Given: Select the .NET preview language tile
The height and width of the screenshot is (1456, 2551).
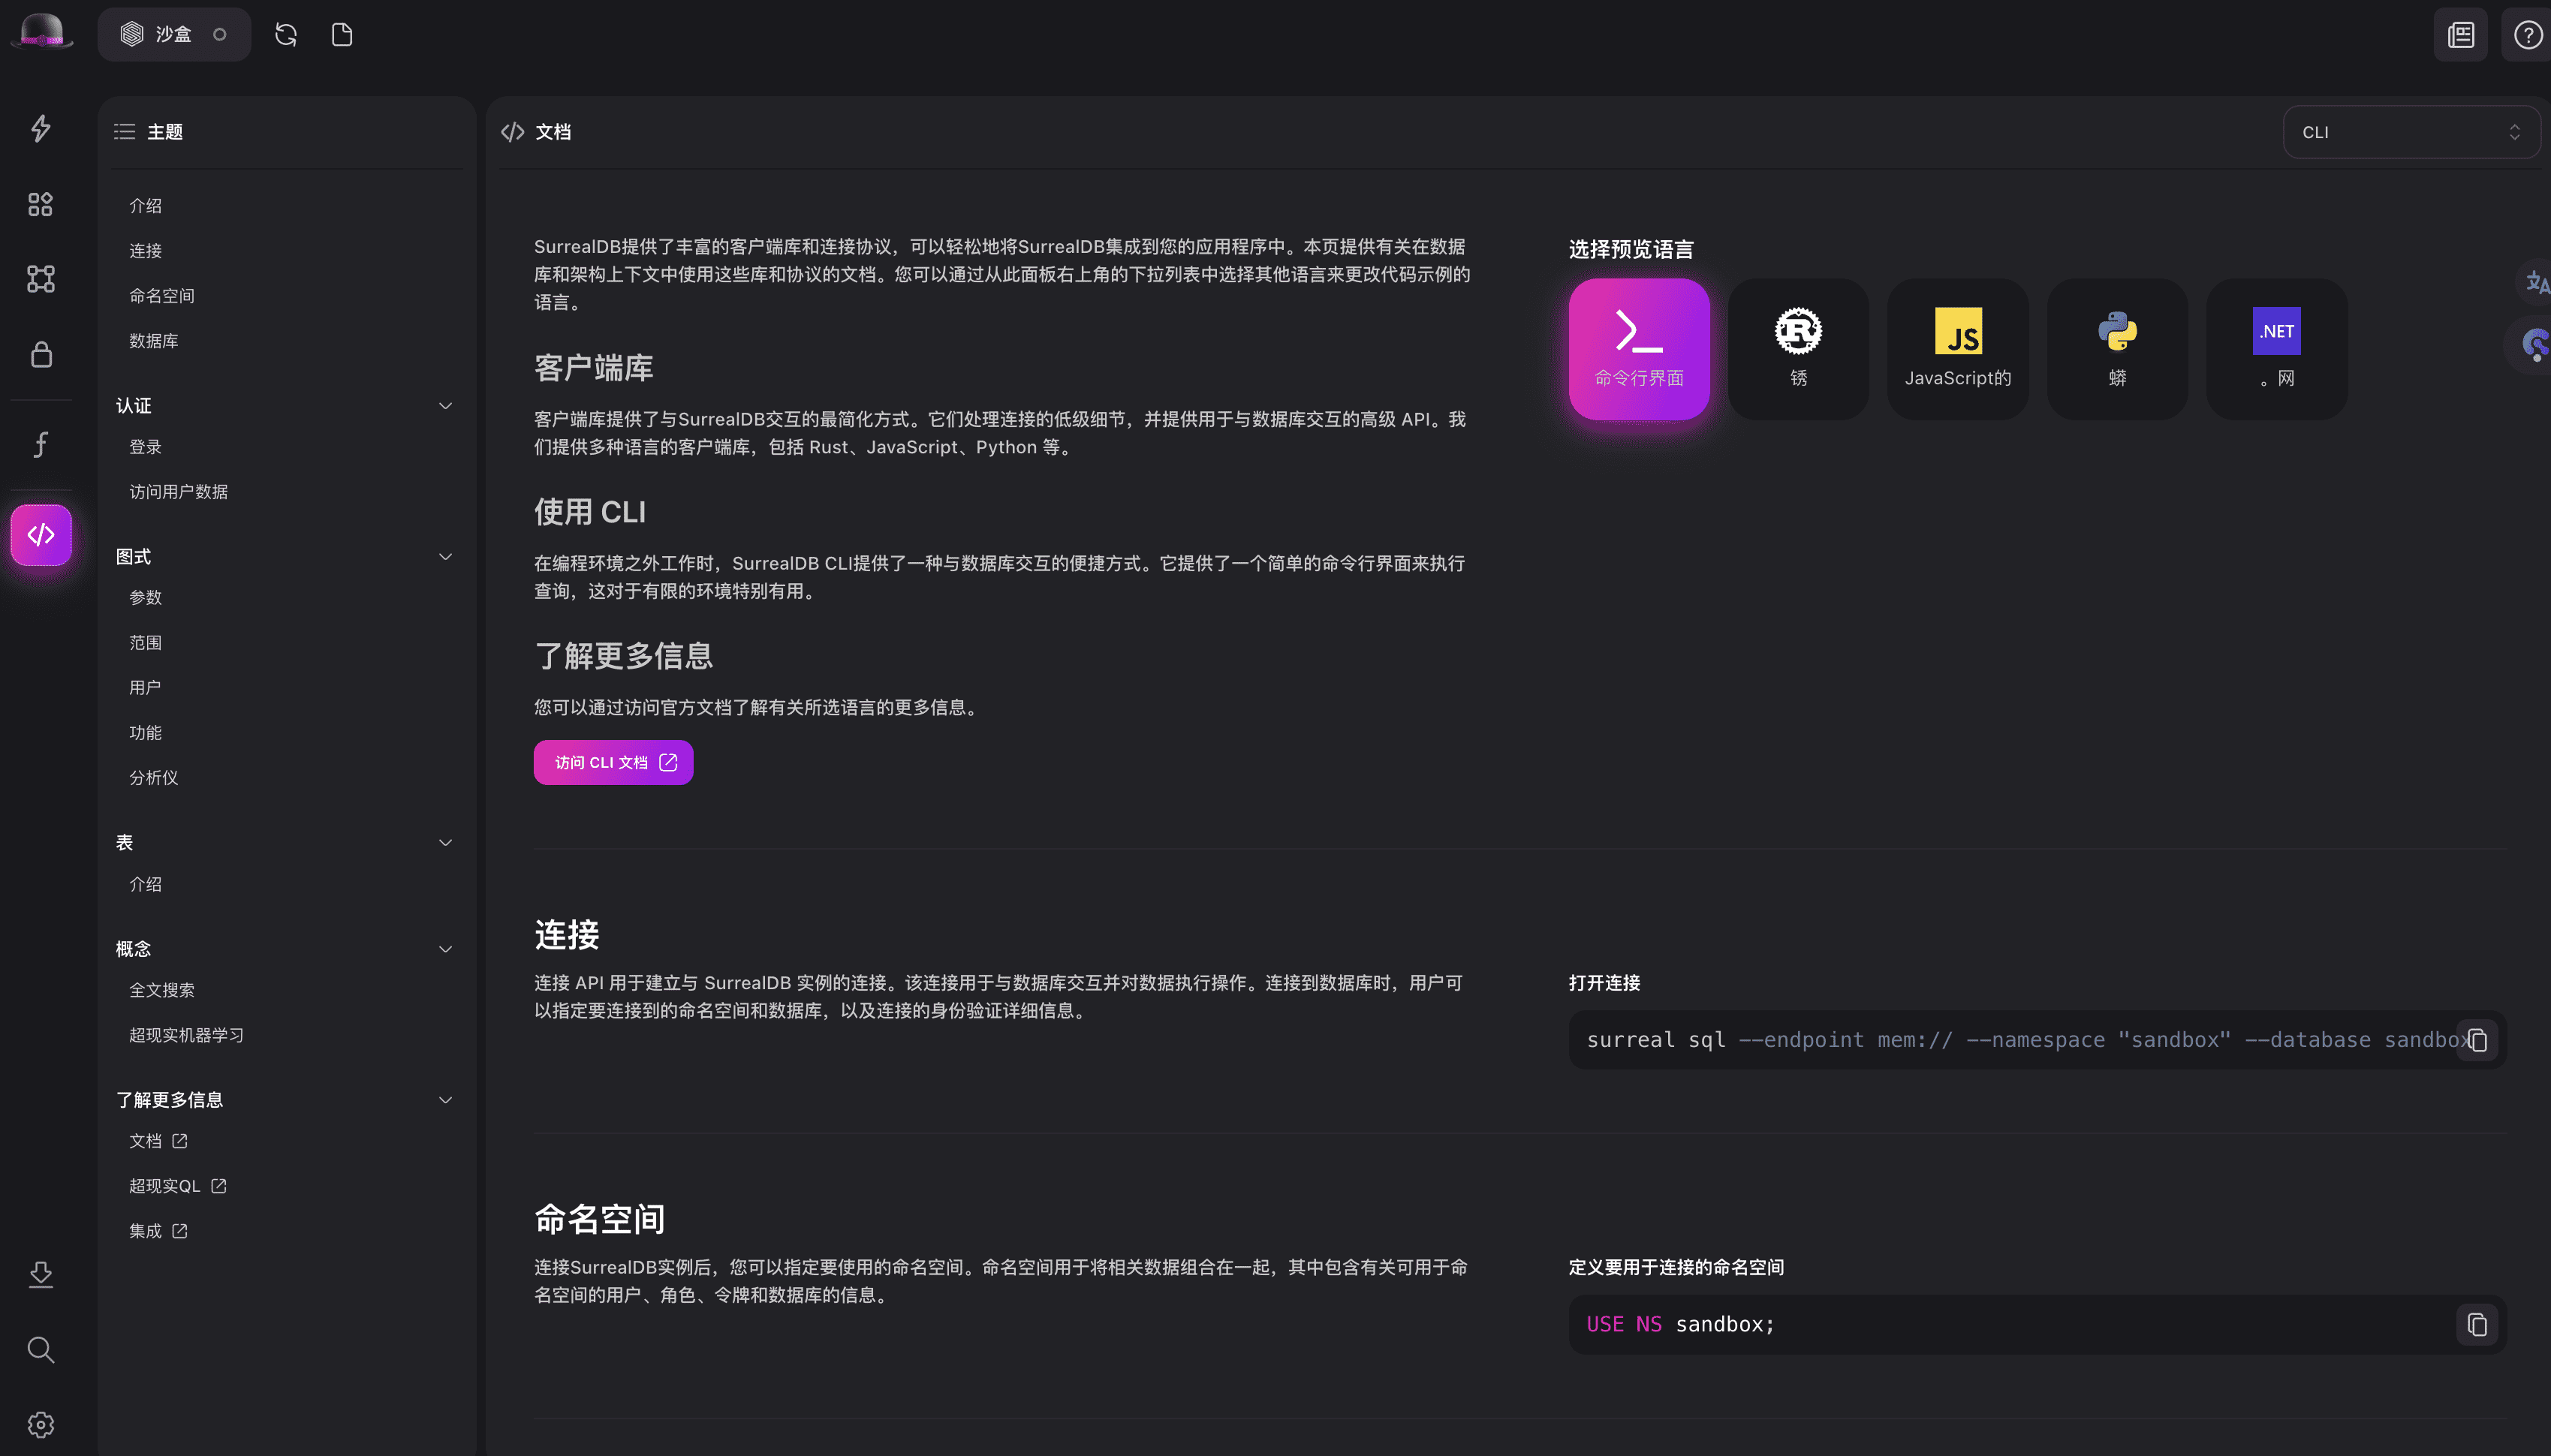Looking at the screenshot, I should (x=2276, y=348).
